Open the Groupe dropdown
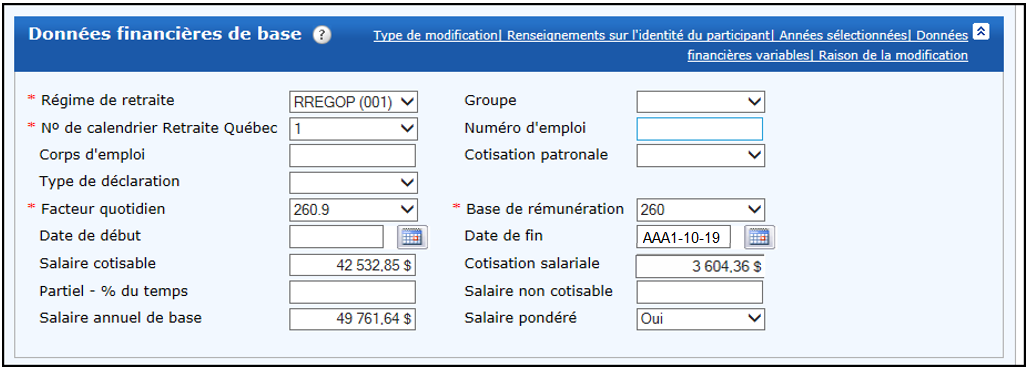Screen dimensions: 1029x369 click(x=701, y=102)
